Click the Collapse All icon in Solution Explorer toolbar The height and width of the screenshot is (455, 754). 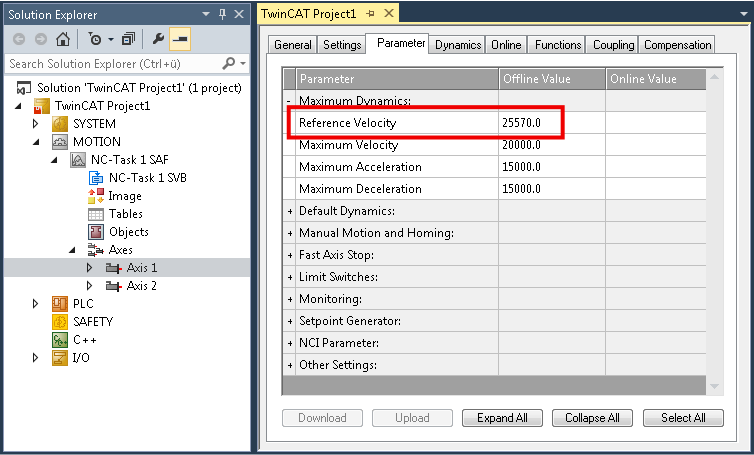(128, 39)
